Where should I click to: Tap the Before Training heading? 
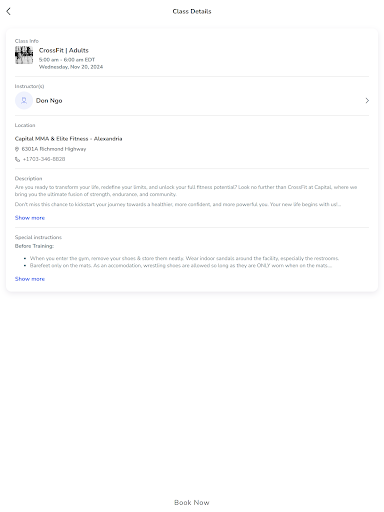coord(34,246)
